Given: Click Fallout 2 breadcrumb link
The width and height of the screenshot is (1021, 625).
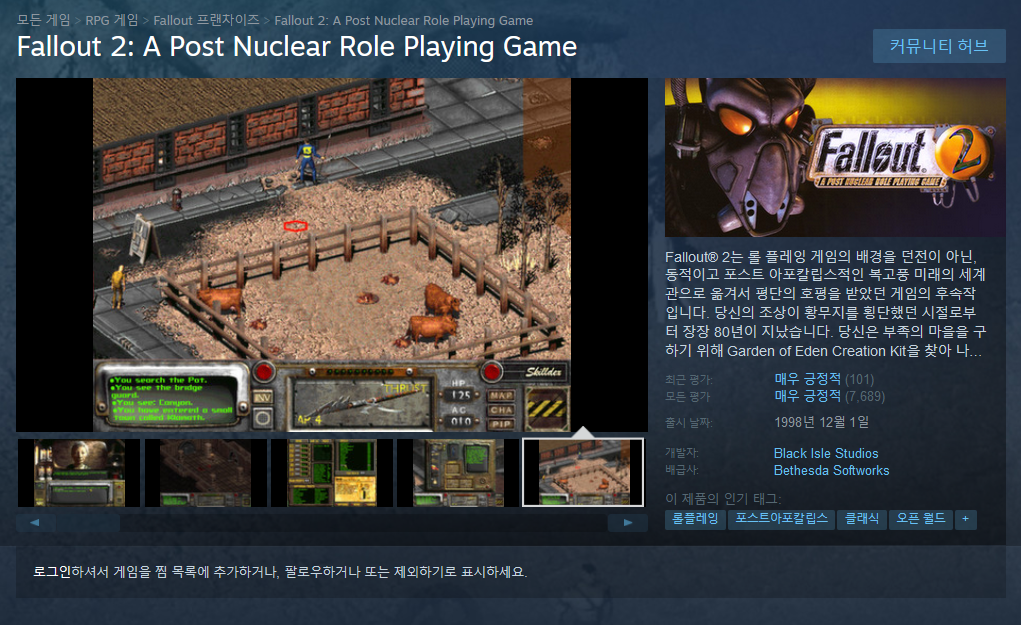Looking at the screenshot, I should 404,20.
